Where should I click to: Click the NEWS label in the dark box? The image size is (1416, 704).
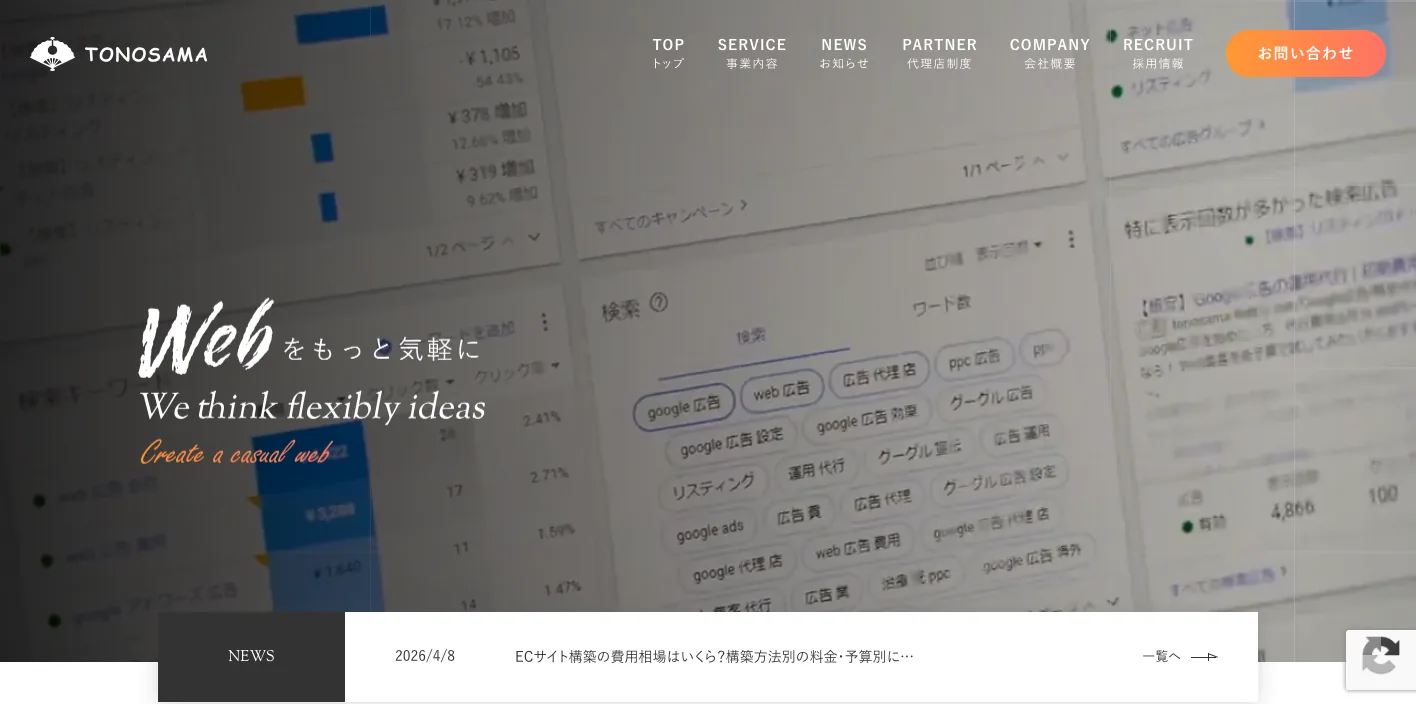pyautogui.click(x=251, y=656)
